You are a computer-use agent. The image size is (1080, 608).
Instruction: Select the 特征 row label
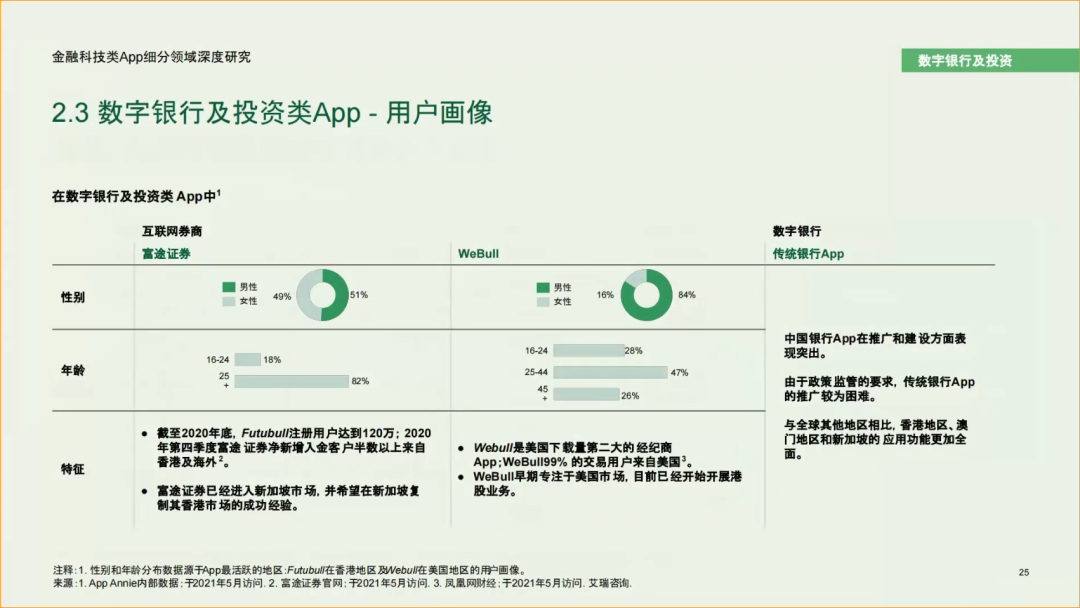73,470
